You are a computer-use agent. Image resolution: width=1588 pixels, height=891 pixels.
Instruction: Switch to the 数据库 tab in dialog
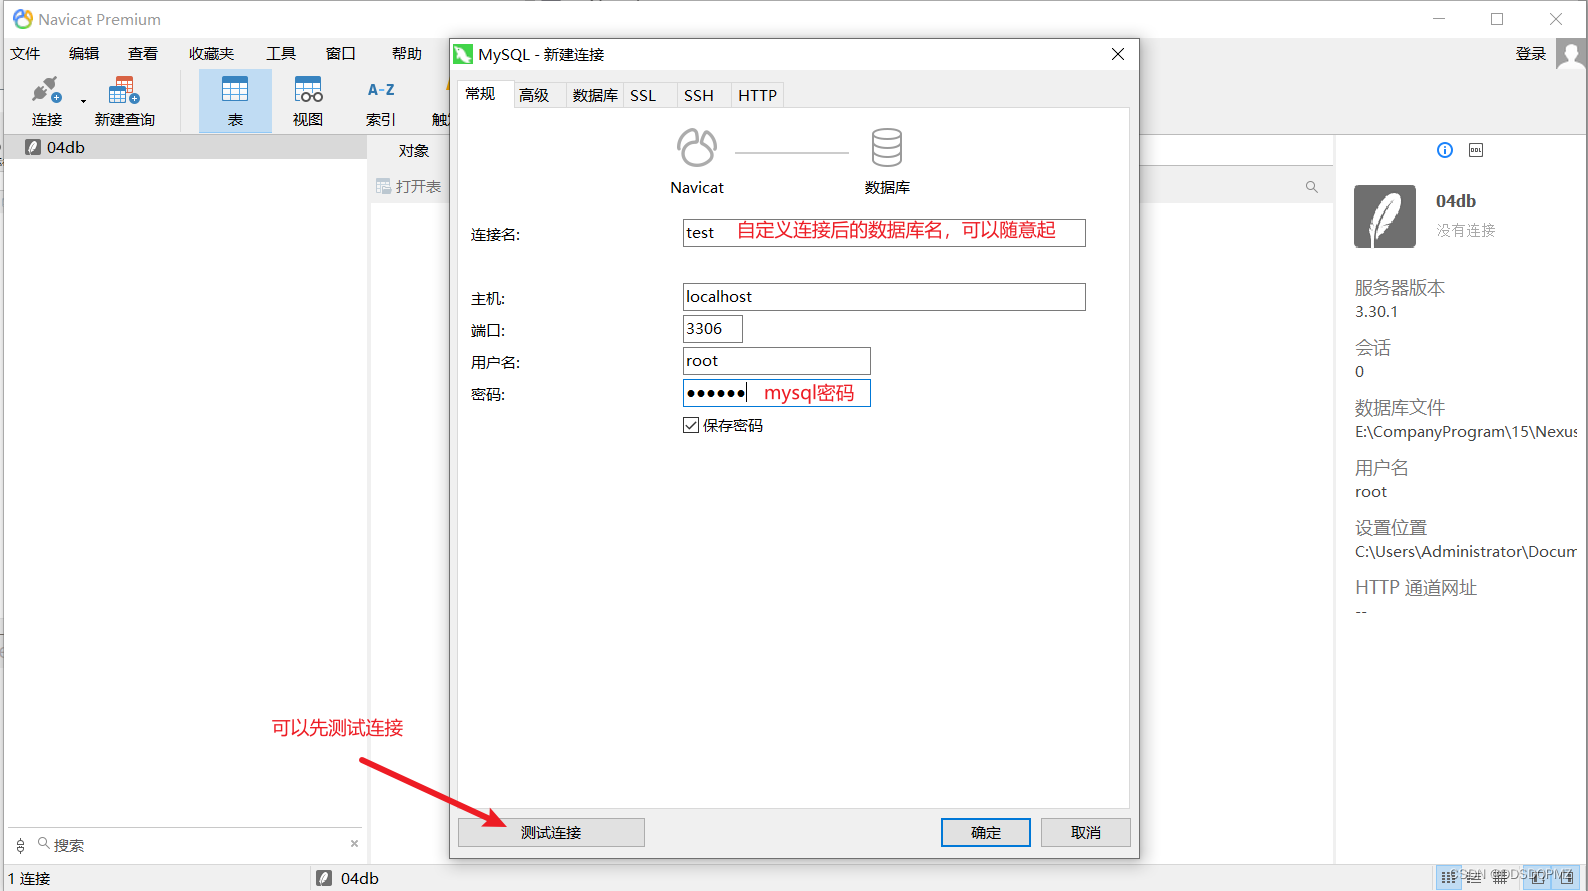point(595,95)
